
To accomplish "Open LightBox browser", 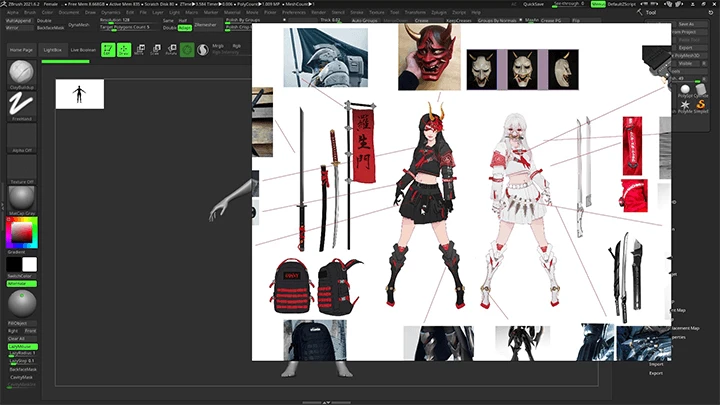I will 52,50.
